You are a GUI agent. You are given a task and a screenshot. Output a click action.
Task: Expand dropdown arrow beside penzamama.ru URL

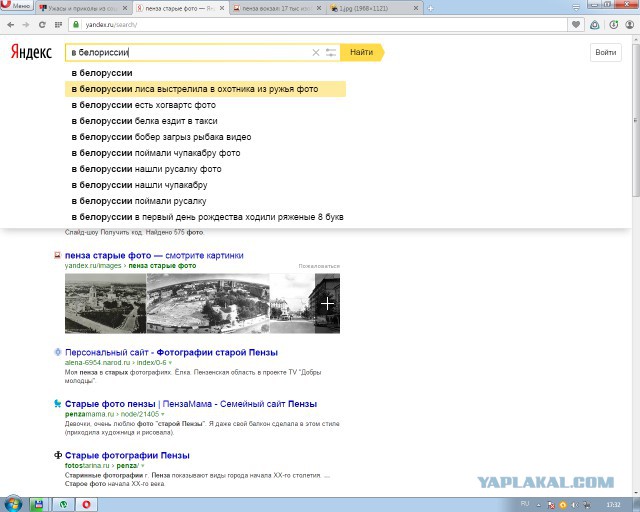pos(163,414)
